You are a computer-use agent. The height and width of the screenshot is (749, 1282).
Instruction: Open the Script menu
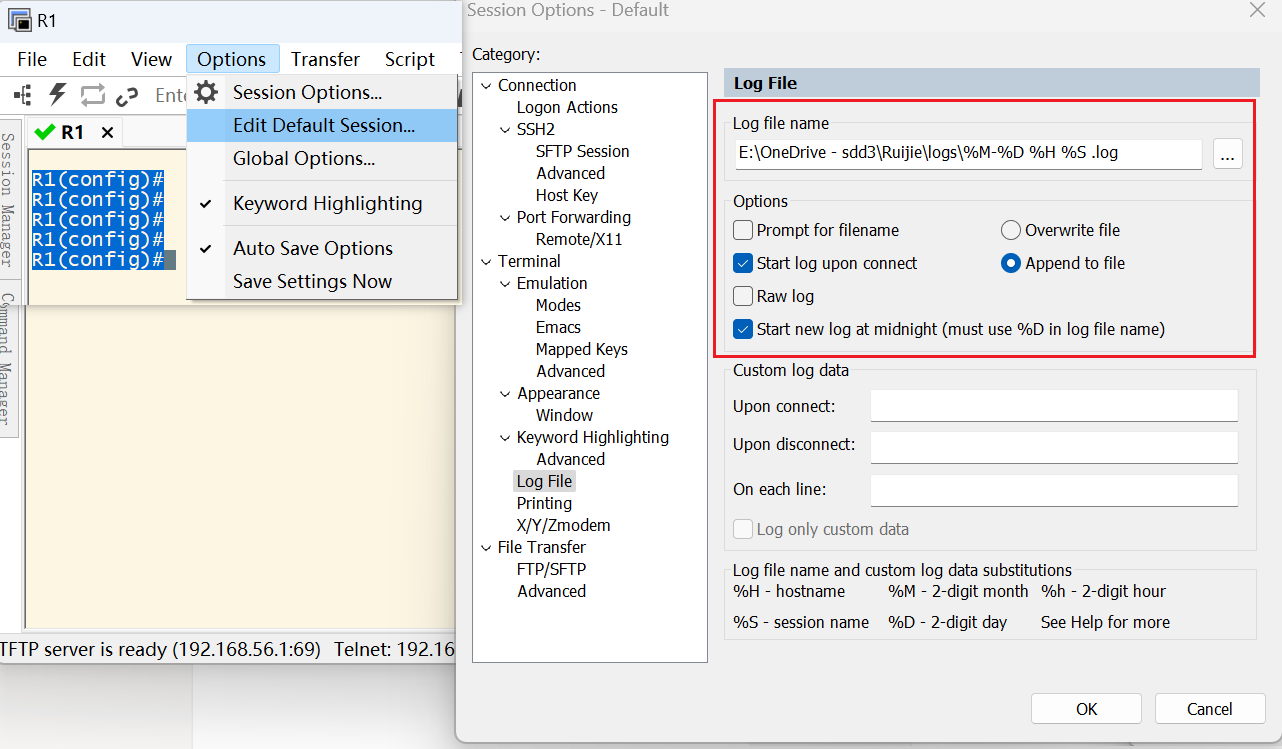coord(410,59)
